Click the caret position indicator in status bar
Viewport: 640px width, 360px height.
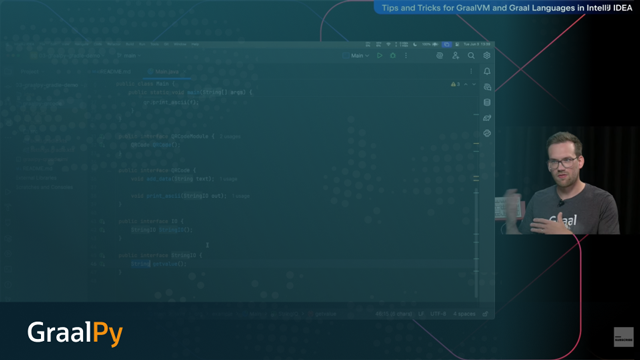click(393, 314)
